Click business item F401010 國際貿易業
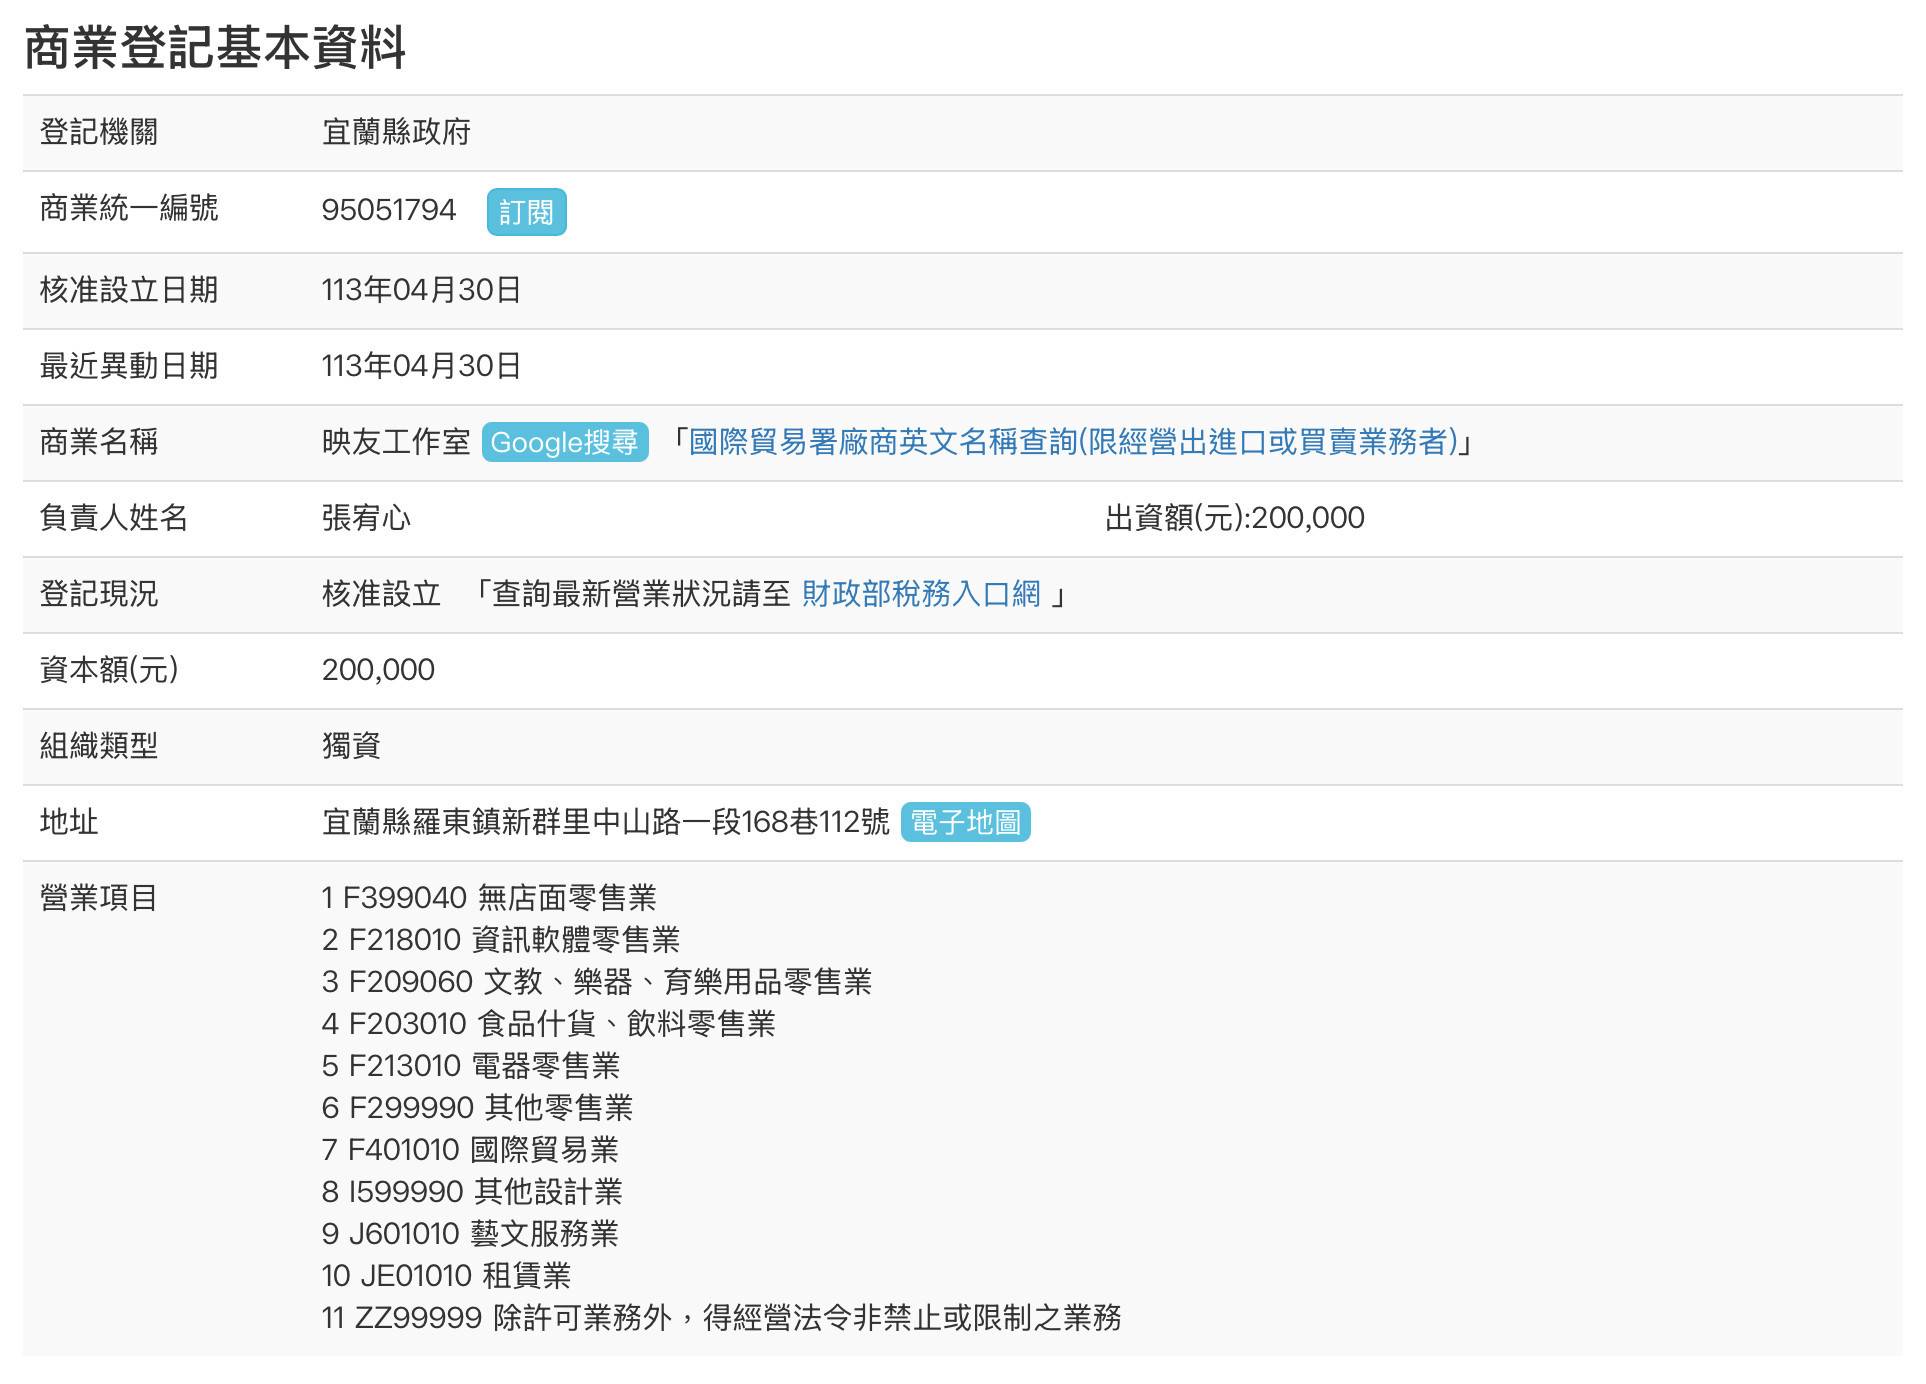Screen dimensions: 1926x1384 (x=470, y=1150)
